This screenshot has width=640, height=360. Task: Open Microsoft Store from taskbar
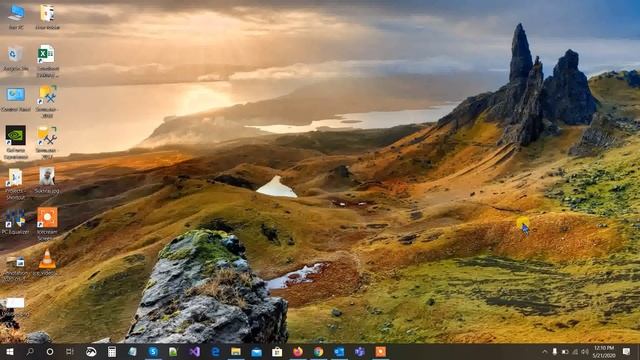(x=277, y=351)
